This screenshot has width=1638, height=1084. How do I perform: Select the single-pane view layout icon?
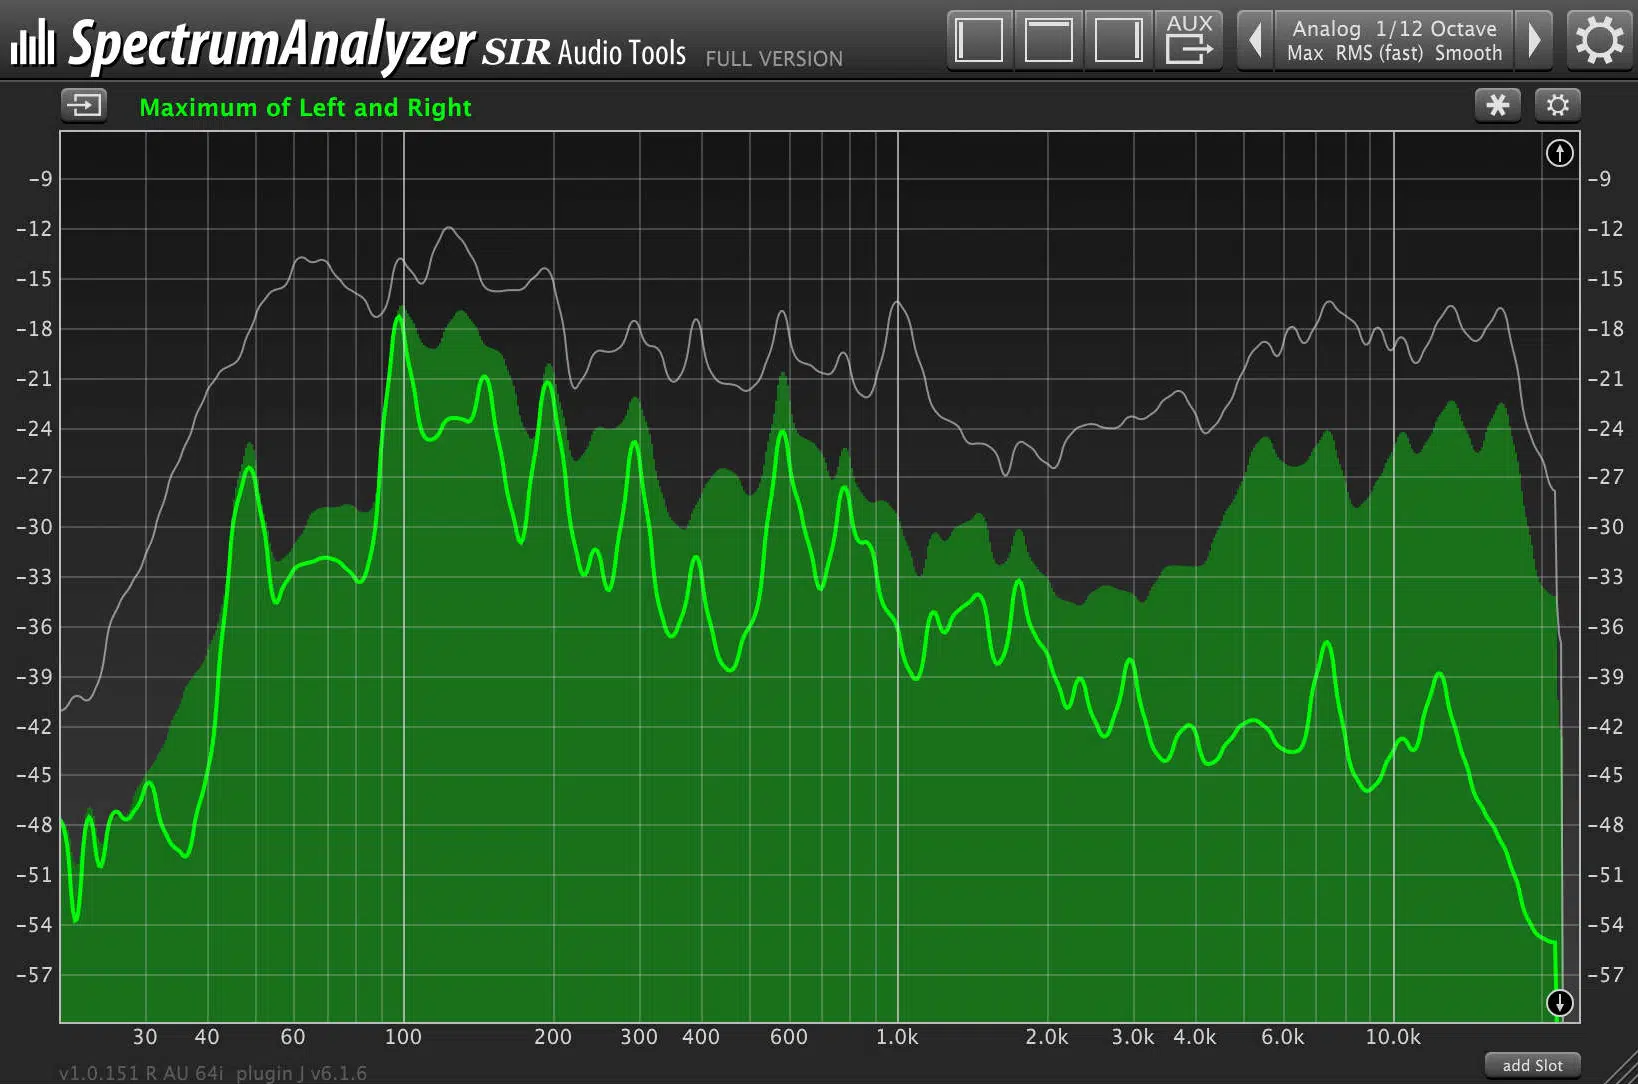pos(980,41)
